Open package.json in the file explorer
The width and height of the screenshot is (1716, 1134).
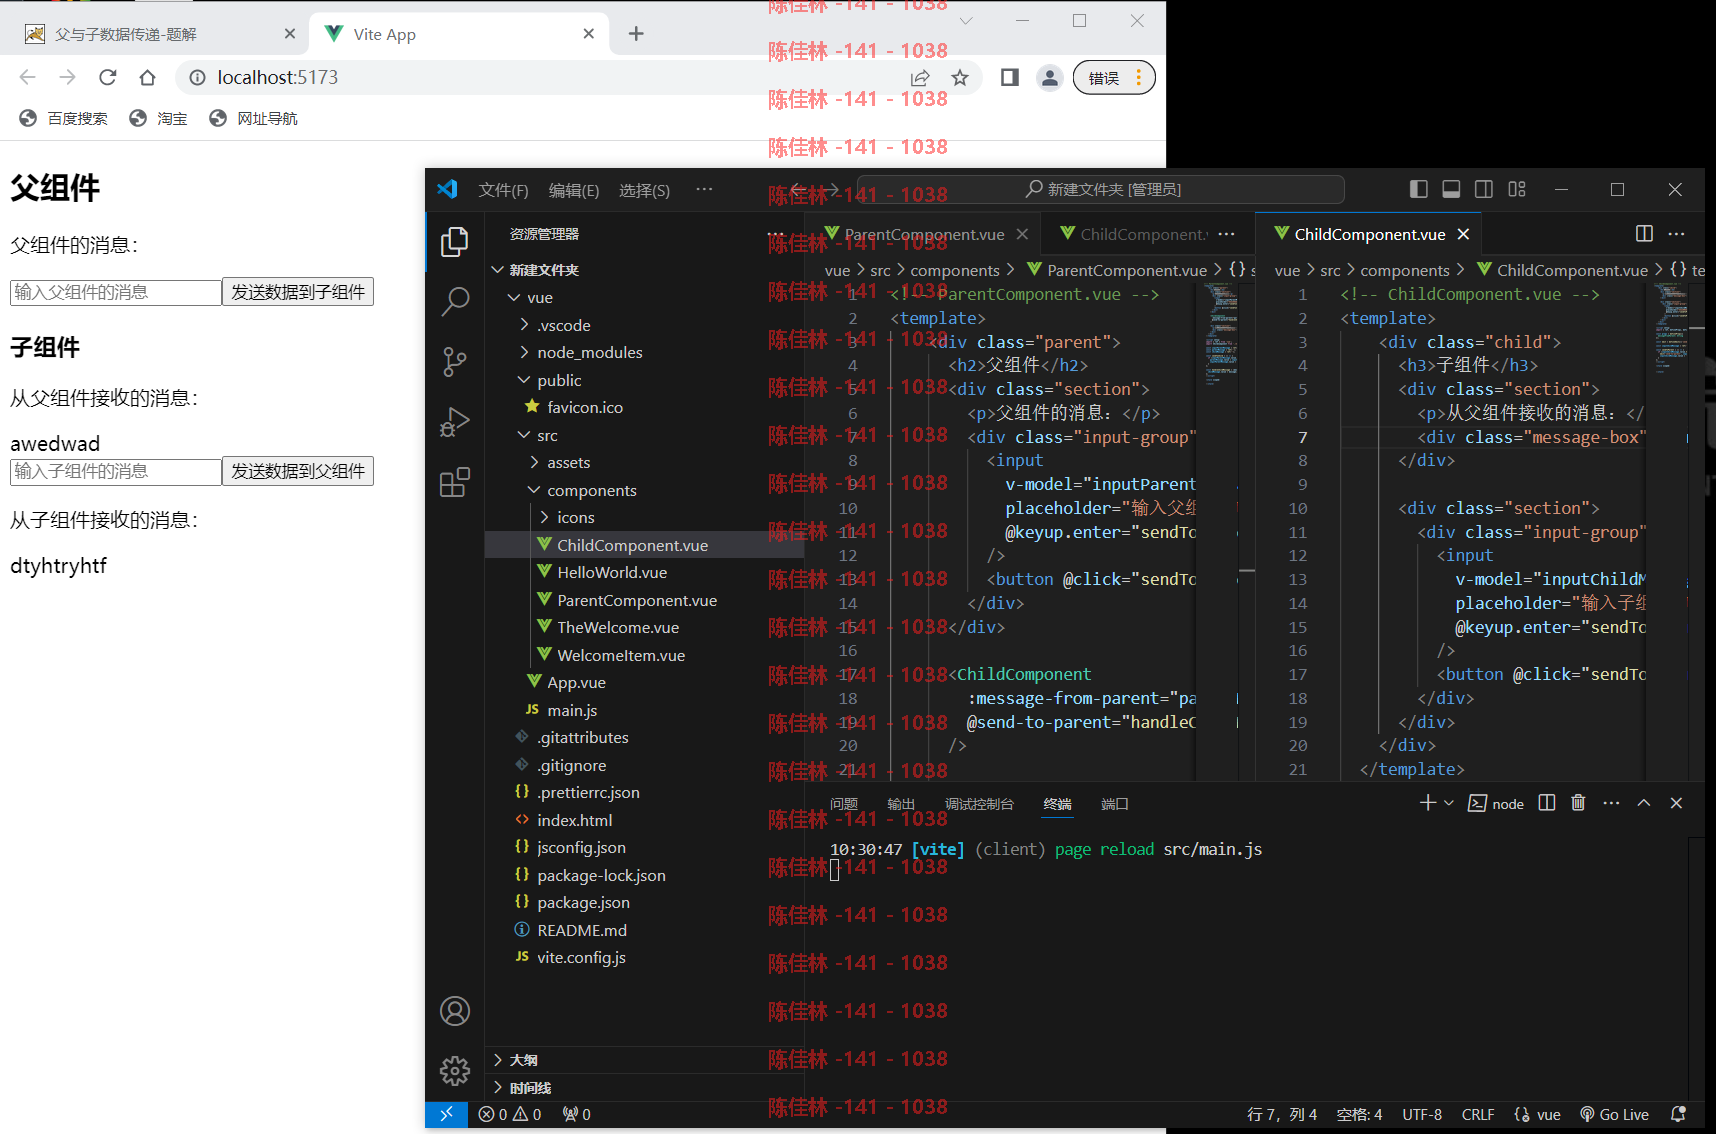[x=583, y=902]
